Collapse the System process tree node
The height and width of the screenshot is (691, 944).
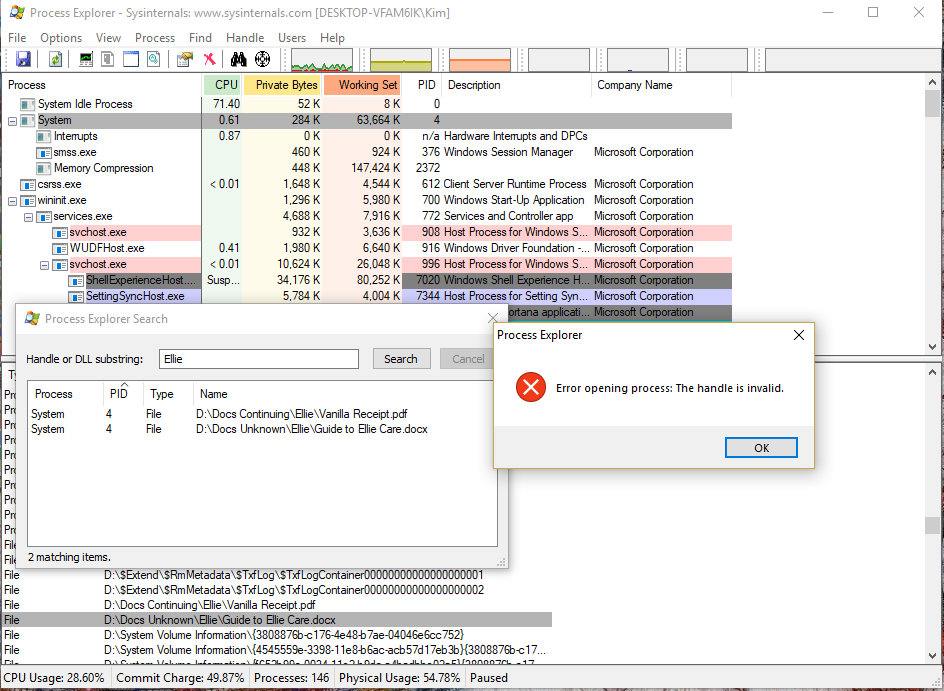(x=12, y=120)
